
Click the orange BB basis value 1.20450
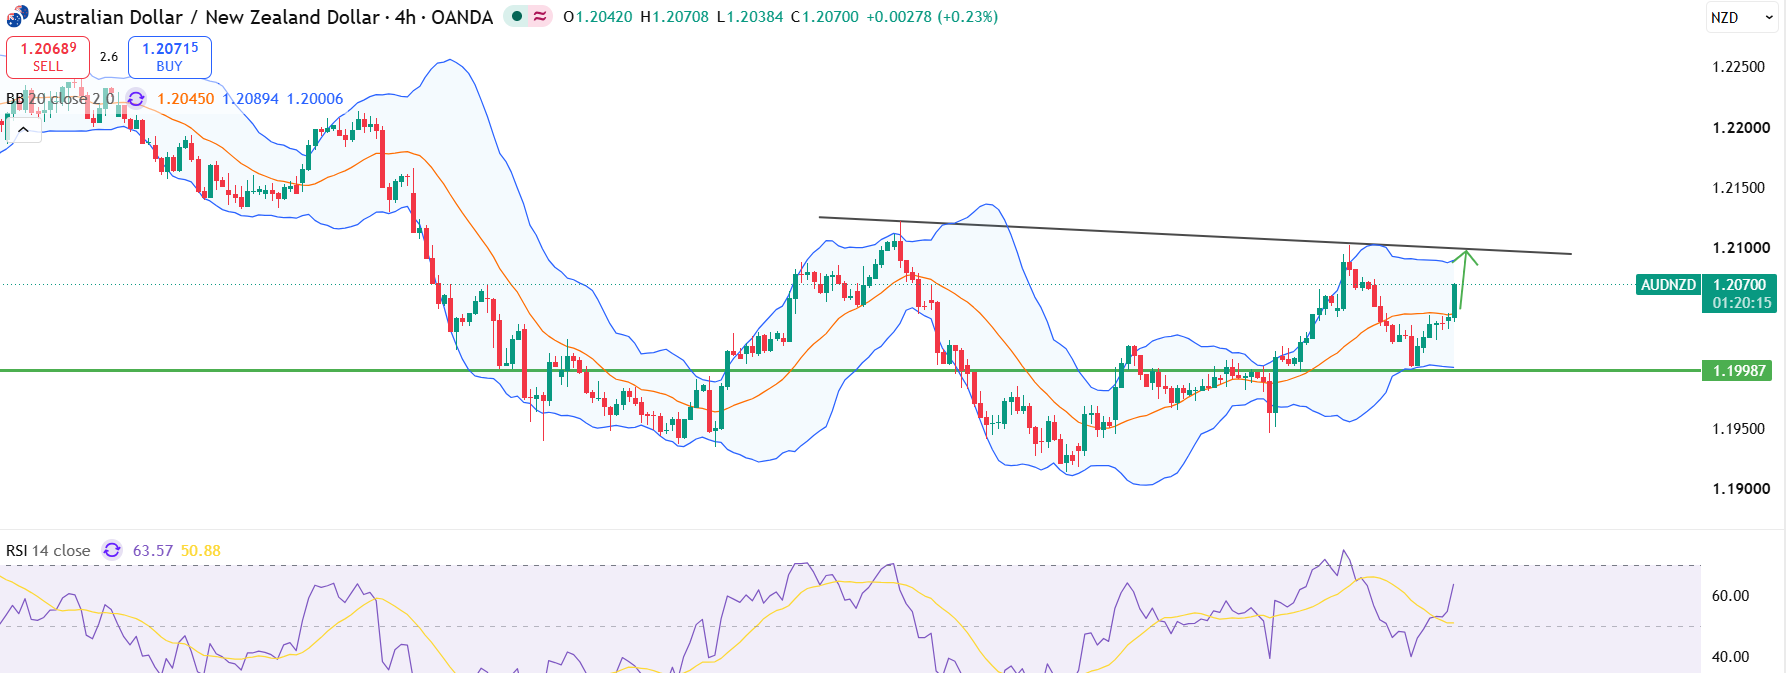point(186,99)
